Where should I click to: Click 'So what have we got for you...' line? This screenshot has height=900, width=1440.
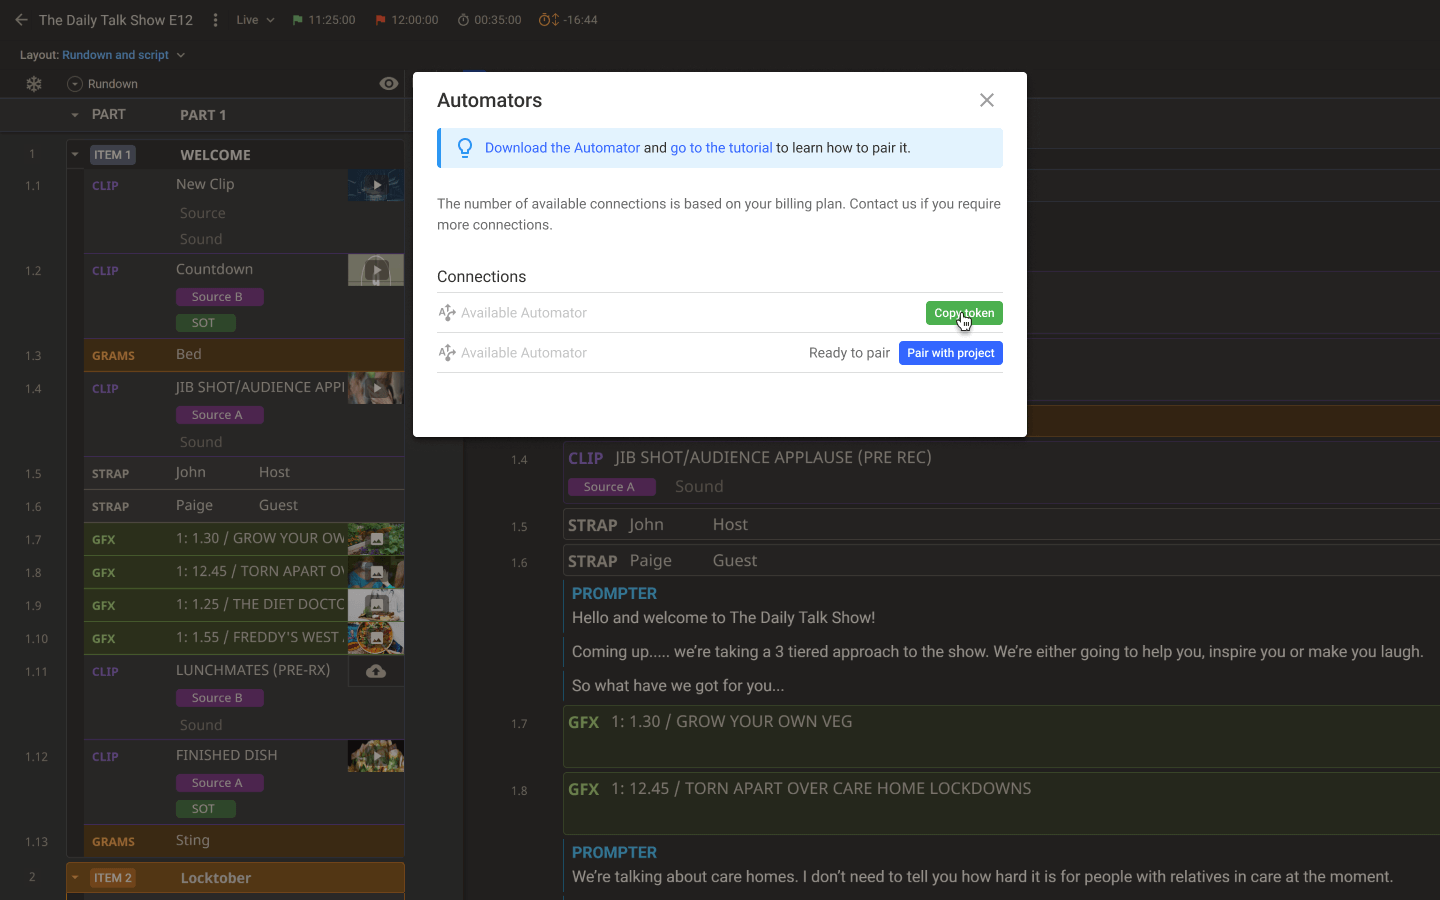pyautogui.click(x=678, y=686)
